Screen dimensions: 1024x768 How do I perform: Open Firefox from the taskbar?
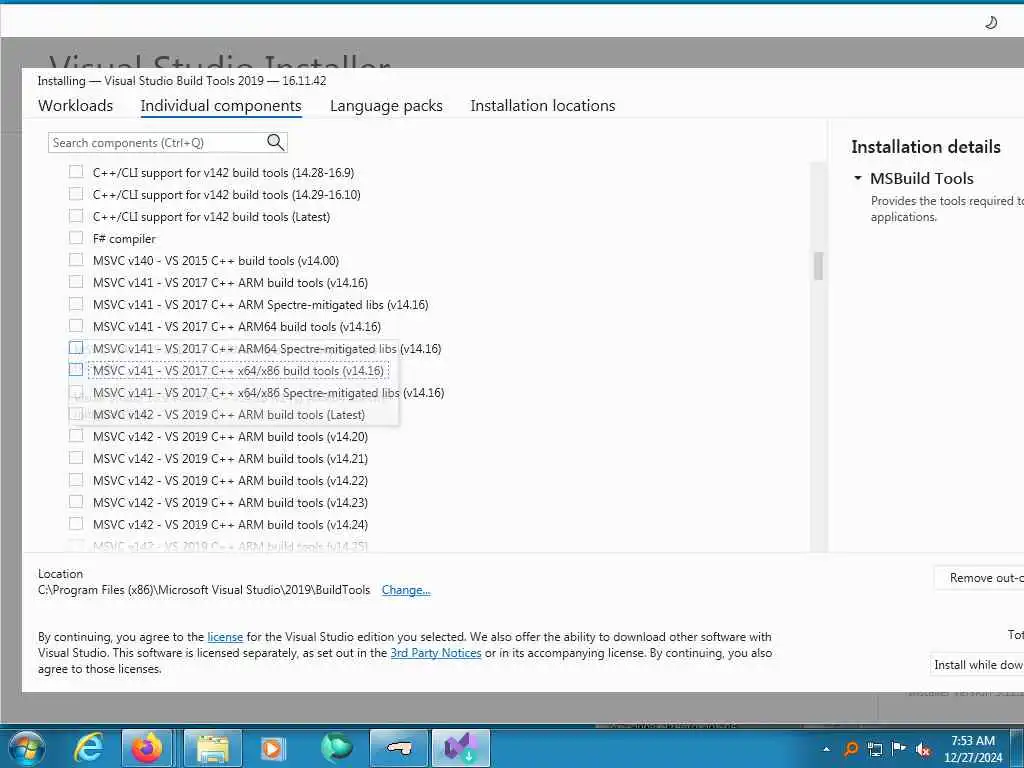(147, 748)
